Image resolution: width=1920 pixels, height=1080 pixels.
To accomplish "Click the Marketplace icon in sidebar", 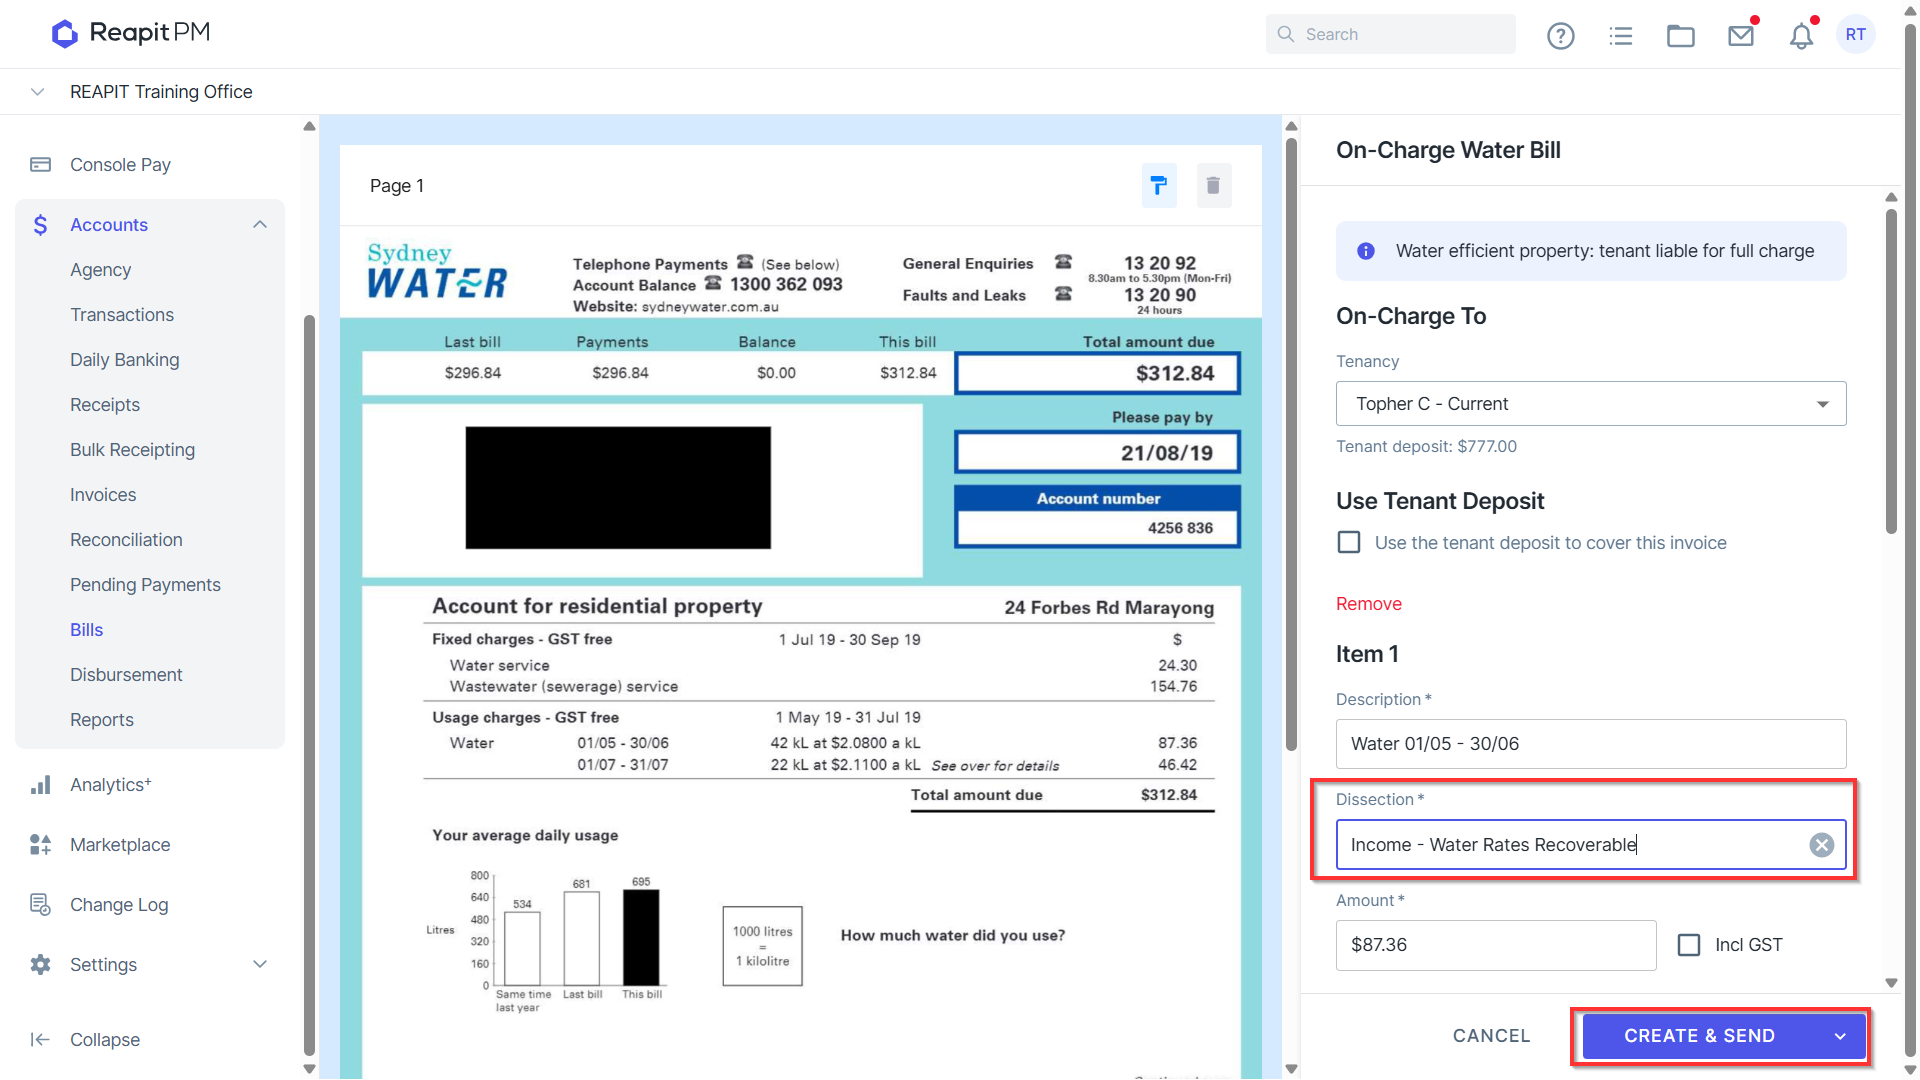I will pos(40,845).
